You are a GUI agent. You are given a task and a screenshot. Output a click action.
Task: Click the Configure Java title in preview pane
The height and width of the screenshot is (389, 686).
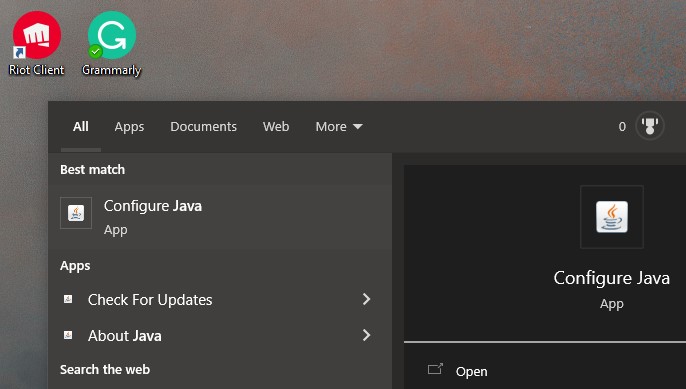(612, 278)
